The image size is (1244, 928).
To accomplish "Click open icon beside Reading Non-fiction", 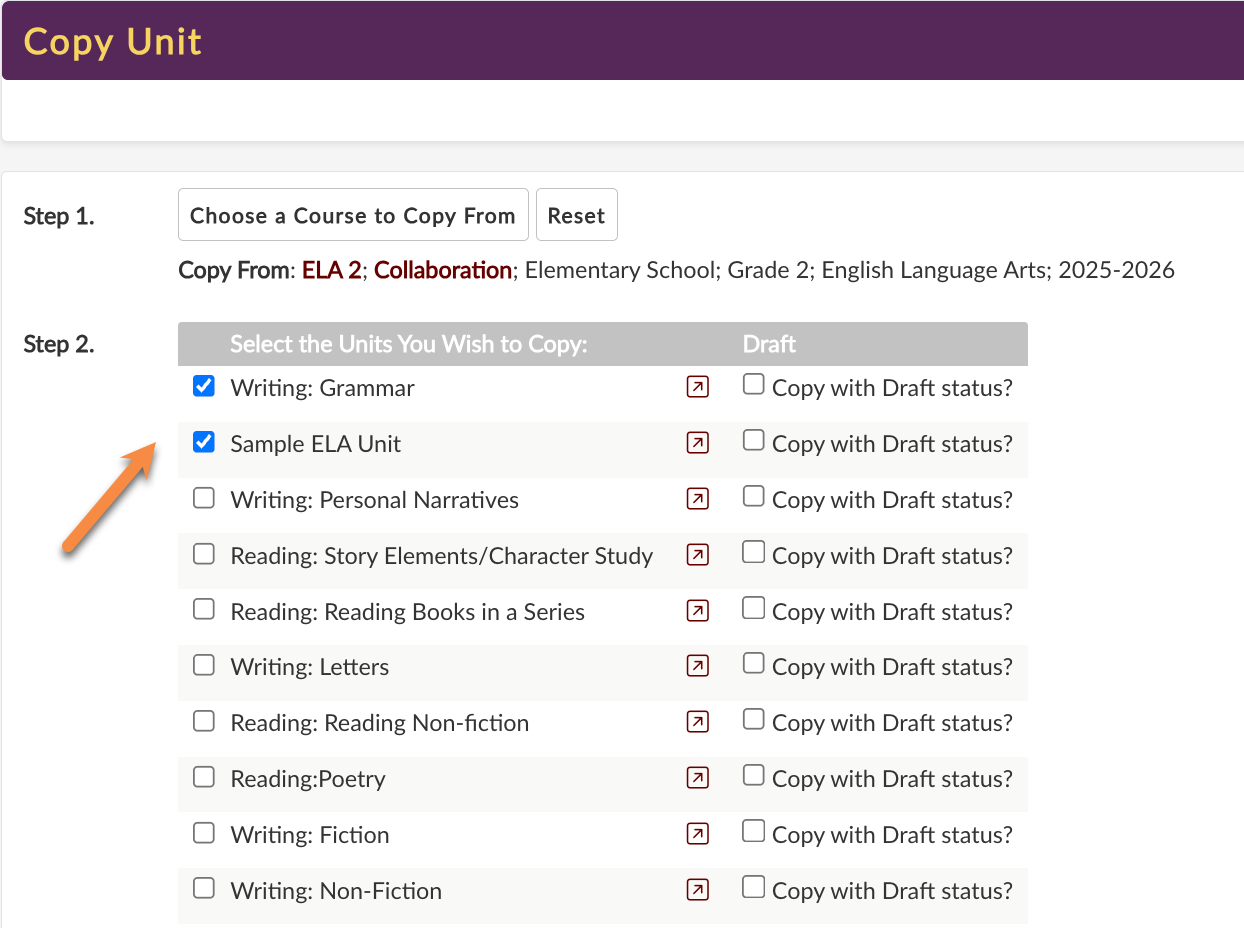I will click(x=698, y=722).
